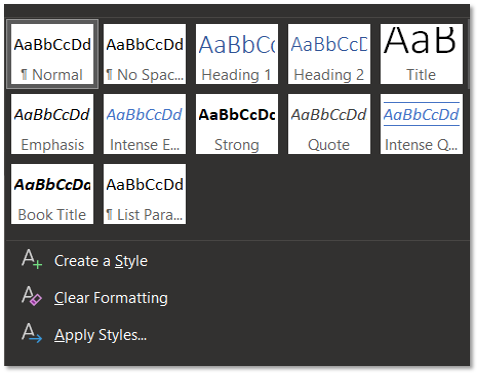Click the Create a Style icon

[32, 259]
